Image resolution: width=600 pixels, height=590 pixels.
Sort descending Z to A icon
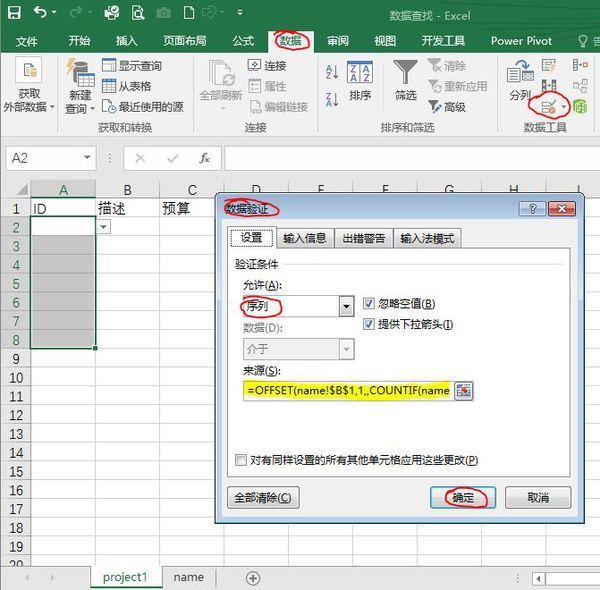coord(332,99)
